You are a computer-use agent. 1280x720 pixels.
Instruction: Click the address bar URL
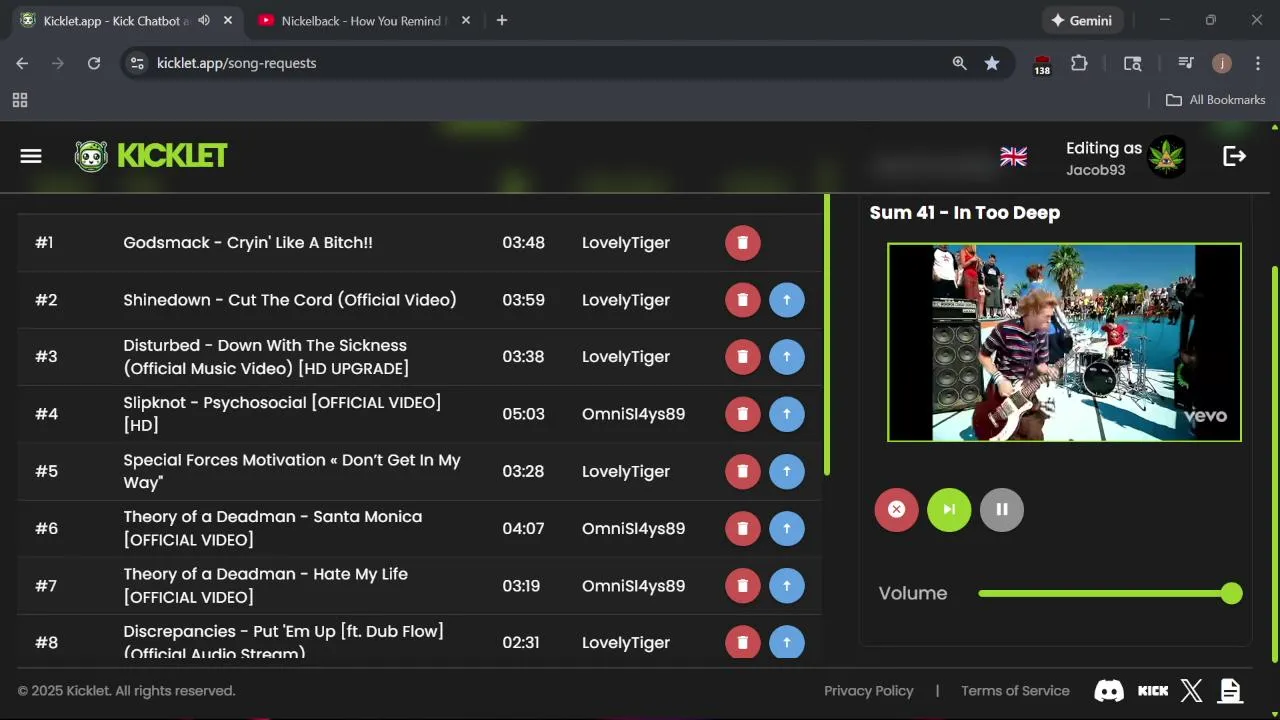coord(236,63)
